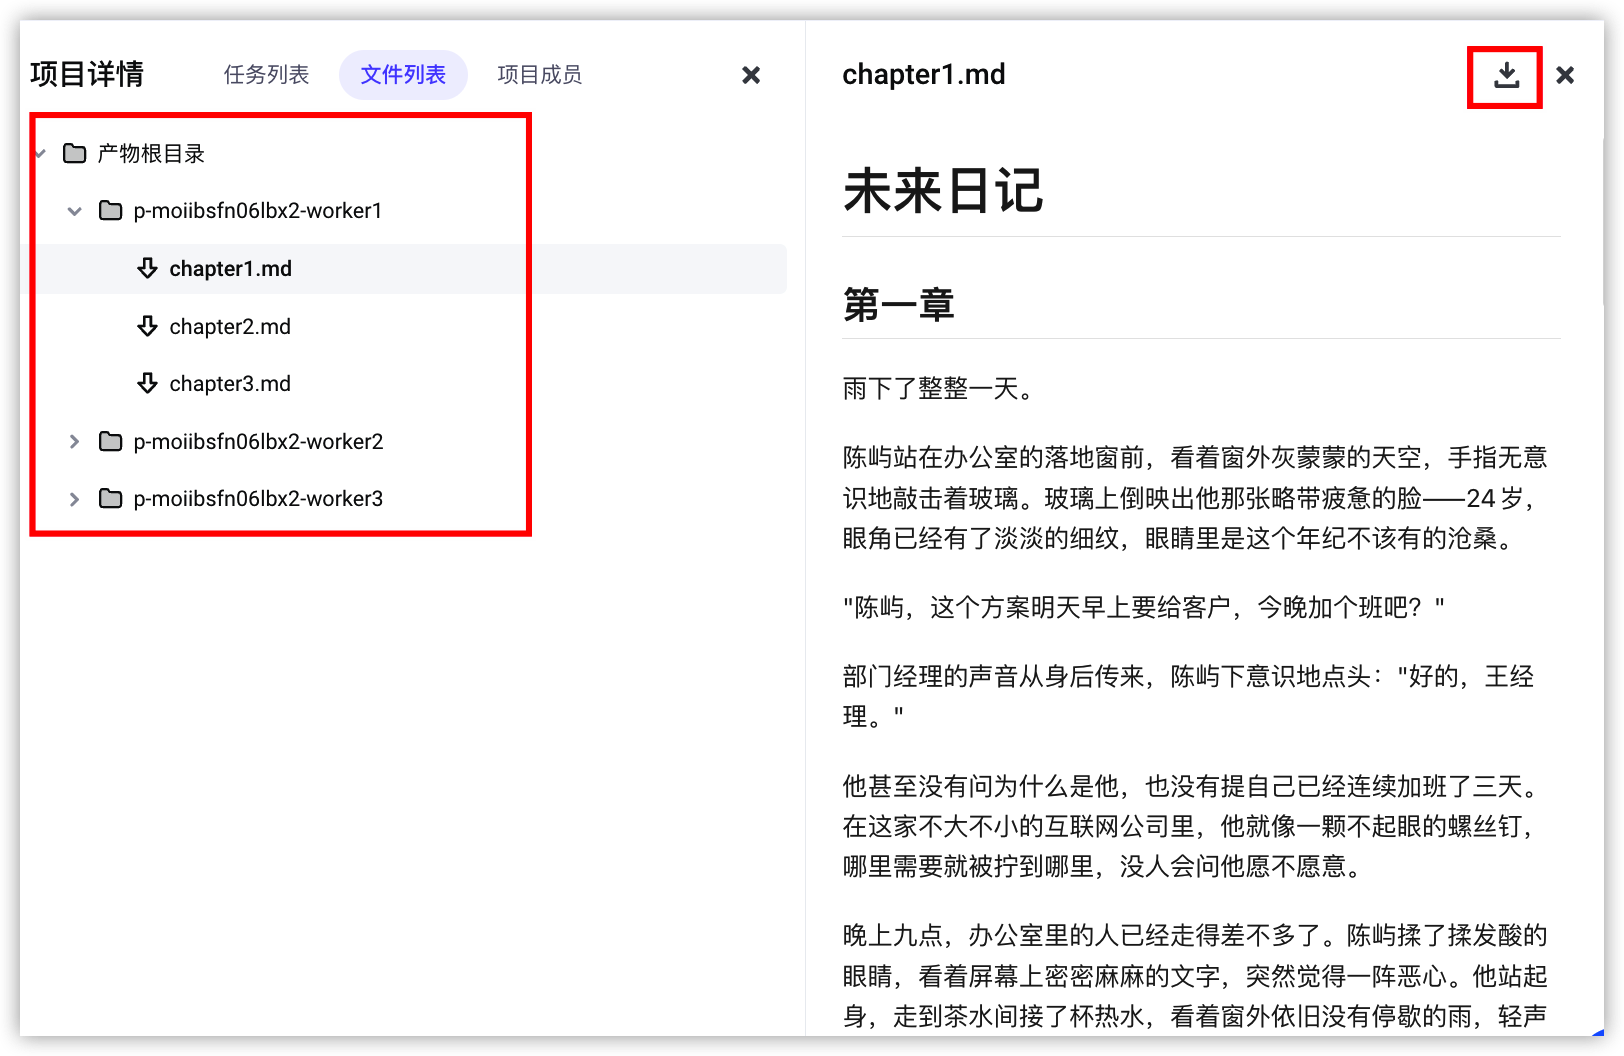
Task: Click the 产物根目录 folder icon
Action: 74,153
